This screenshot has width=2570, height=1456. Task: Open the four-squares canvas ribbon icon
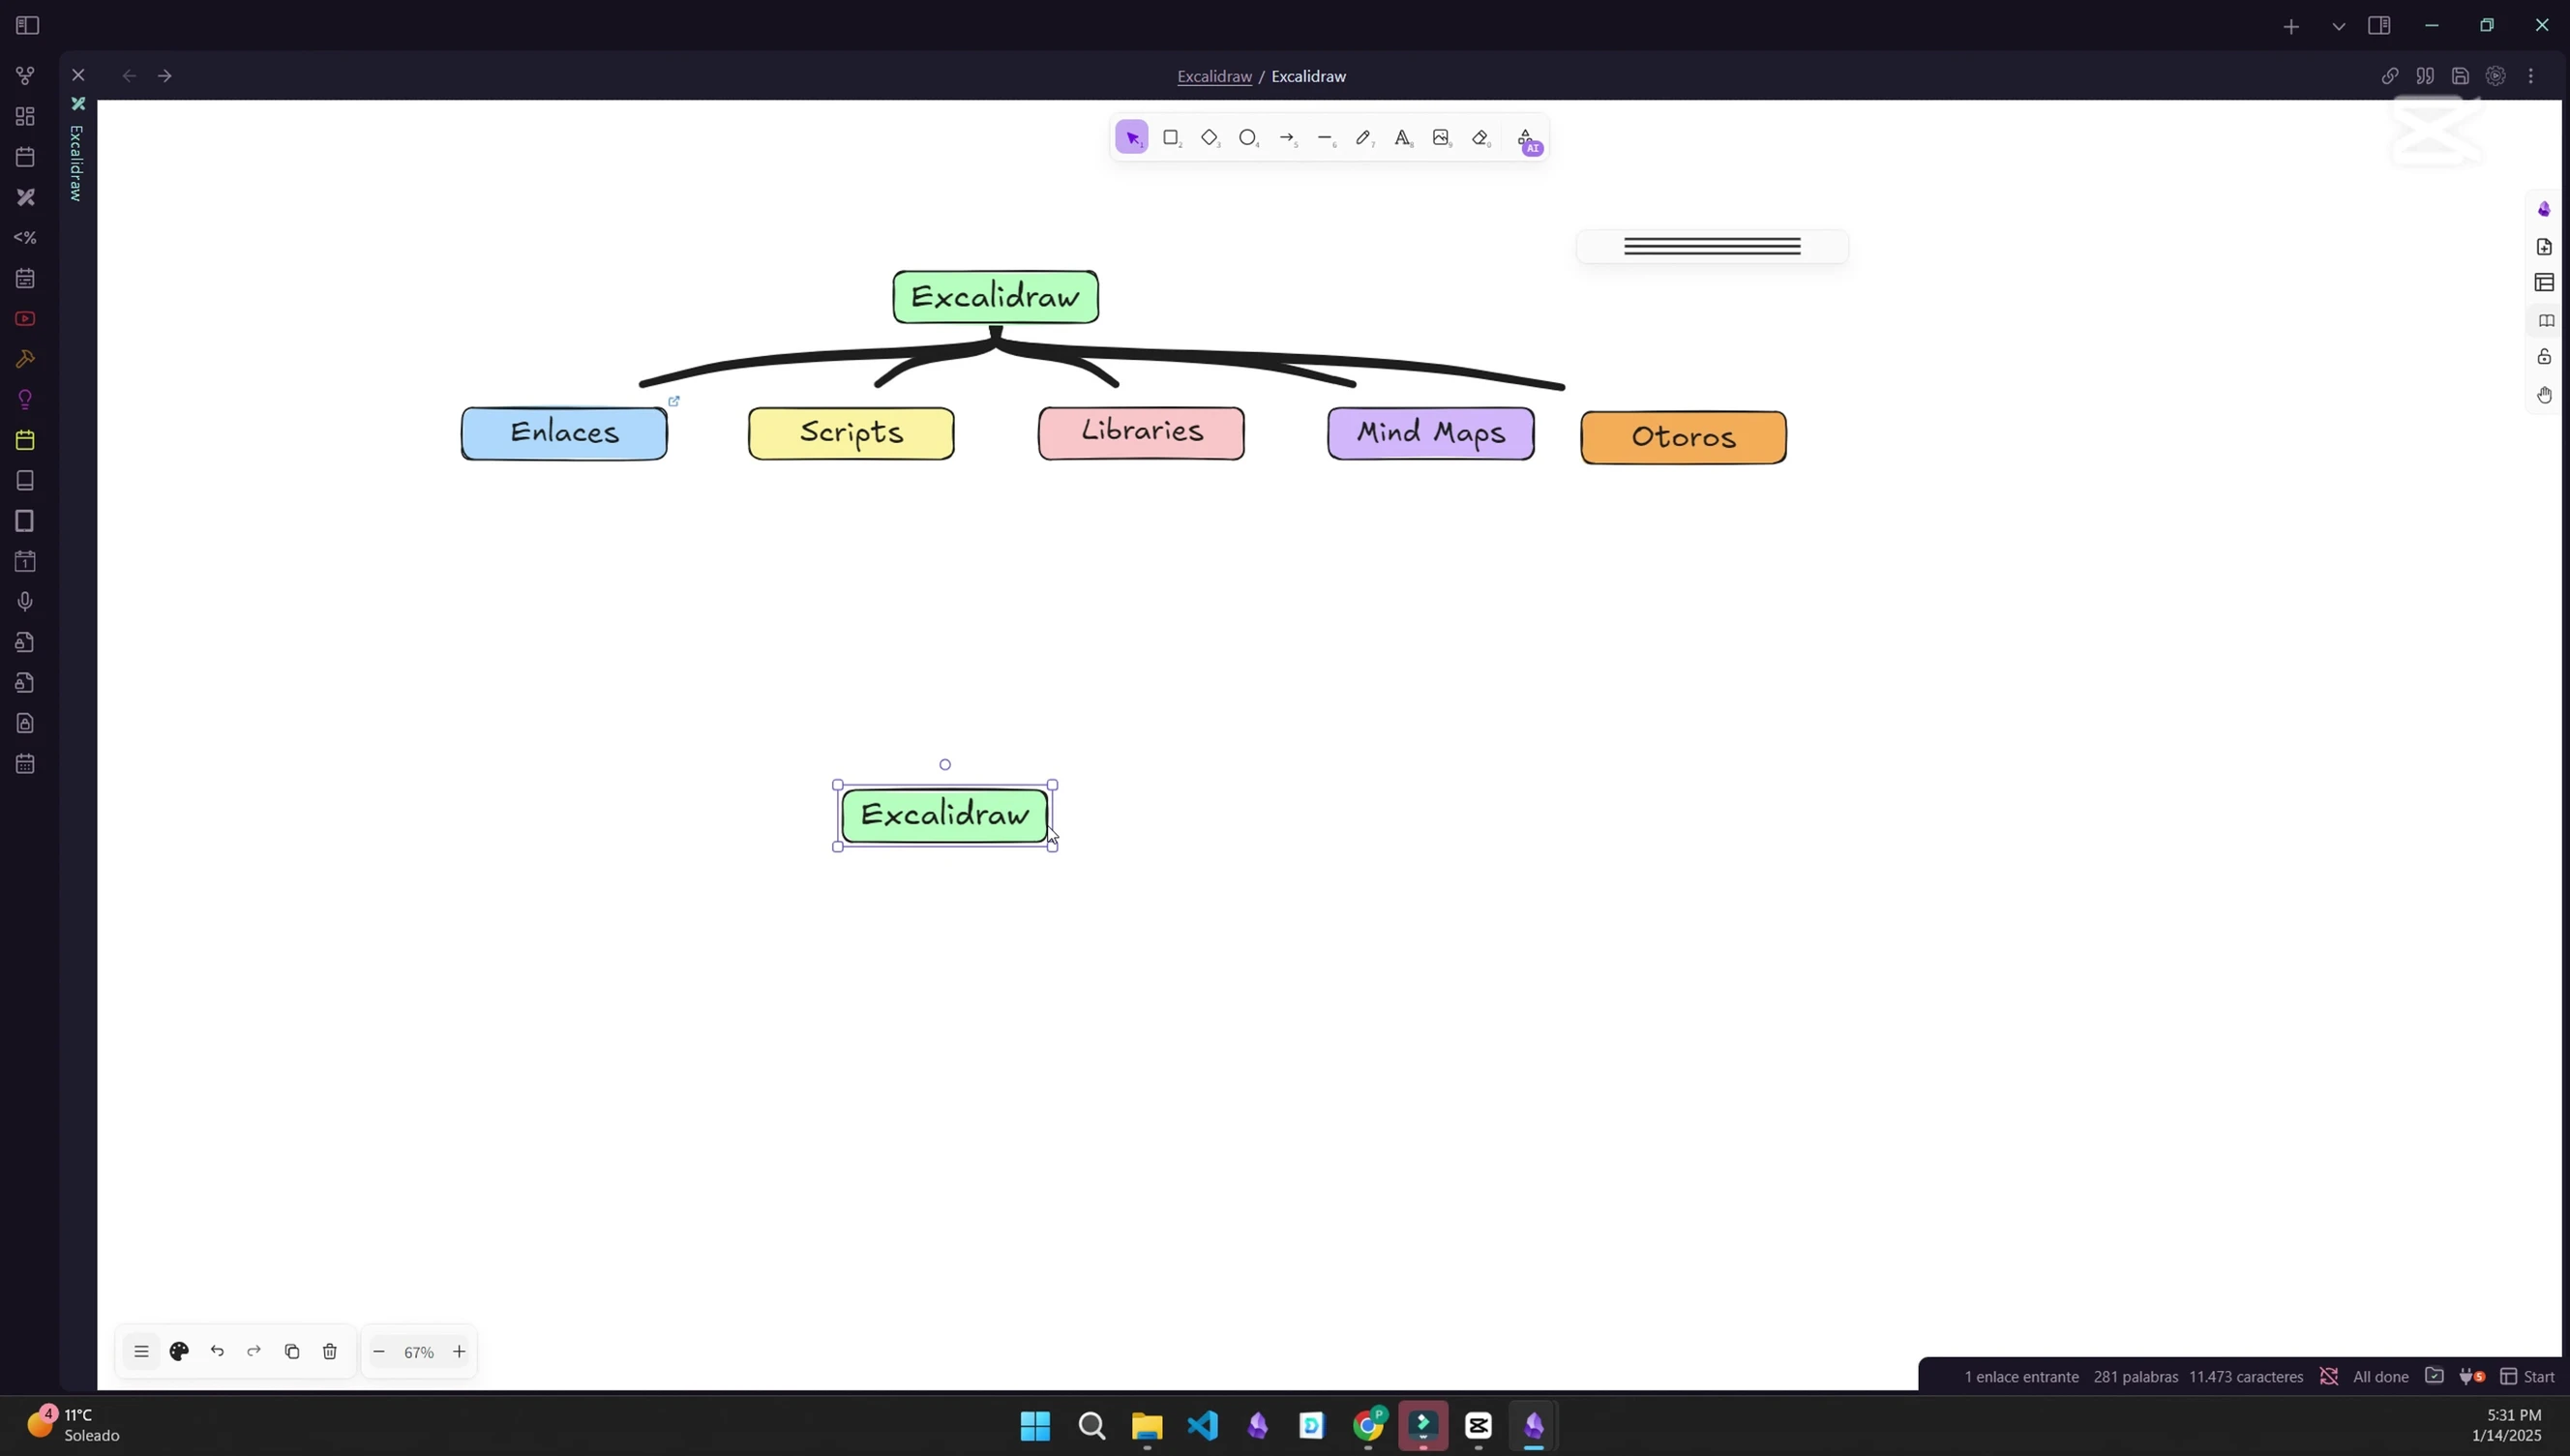click(x=25, y=116)
